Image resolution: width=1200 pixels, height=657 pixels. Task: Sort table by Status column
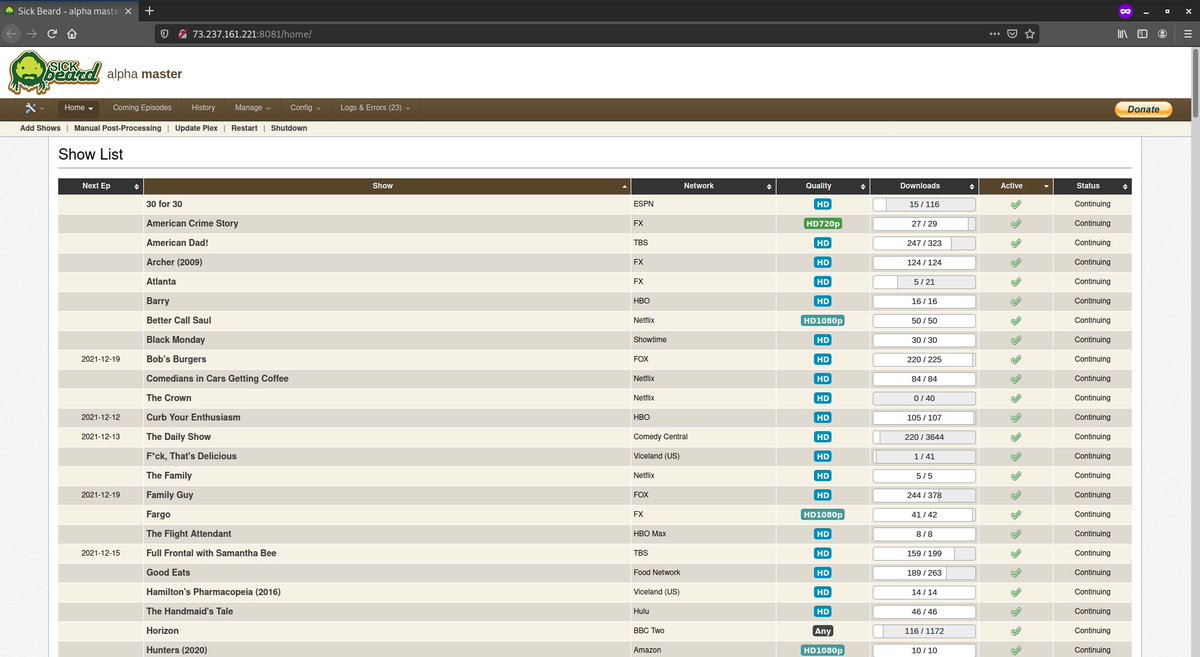(1092, 186)
